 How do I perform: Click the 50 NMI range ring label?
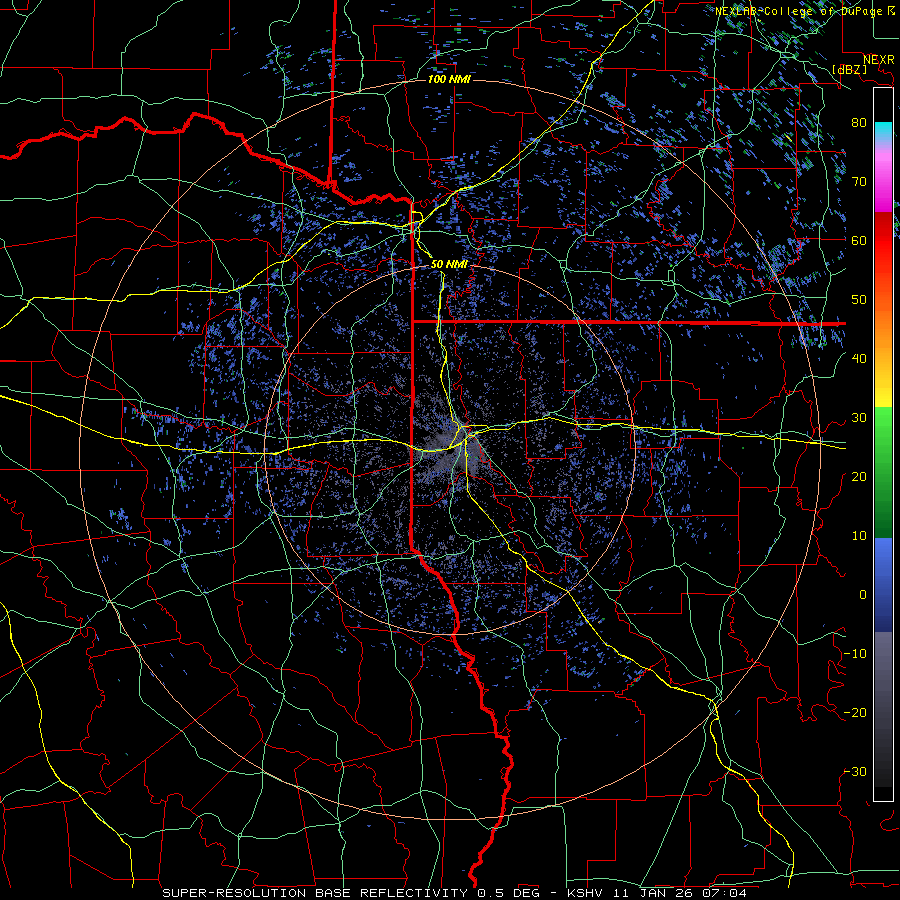tap(449, 264)
